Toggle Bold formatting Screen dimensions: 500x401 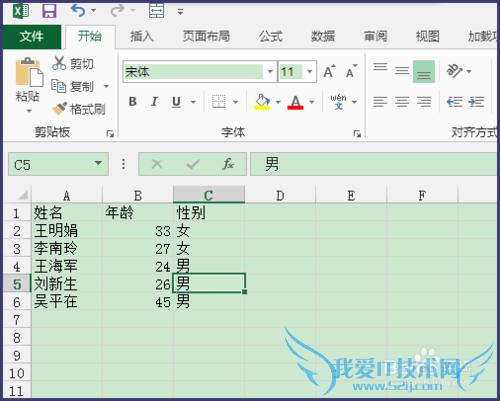pyautogui.click(x=133, y=101)
